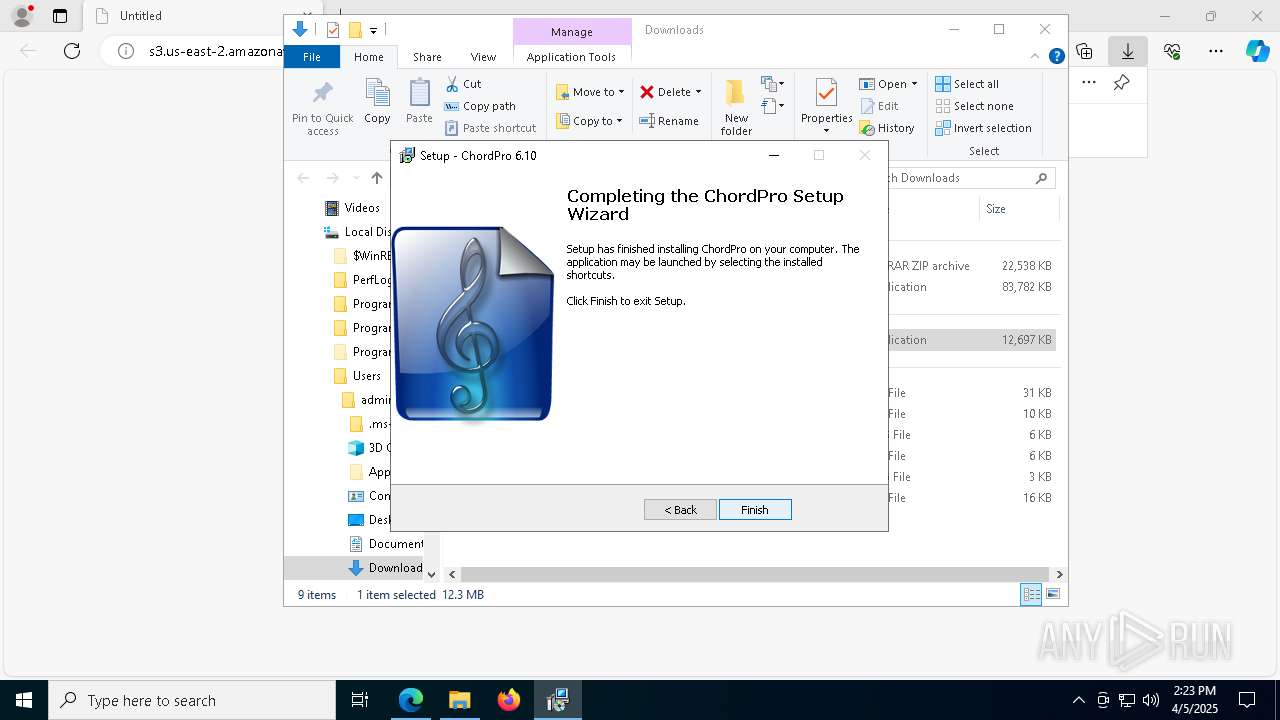Click the Back button in setup wizard
Viewport: 1280px width, 720px height.
tap(680, 510)
